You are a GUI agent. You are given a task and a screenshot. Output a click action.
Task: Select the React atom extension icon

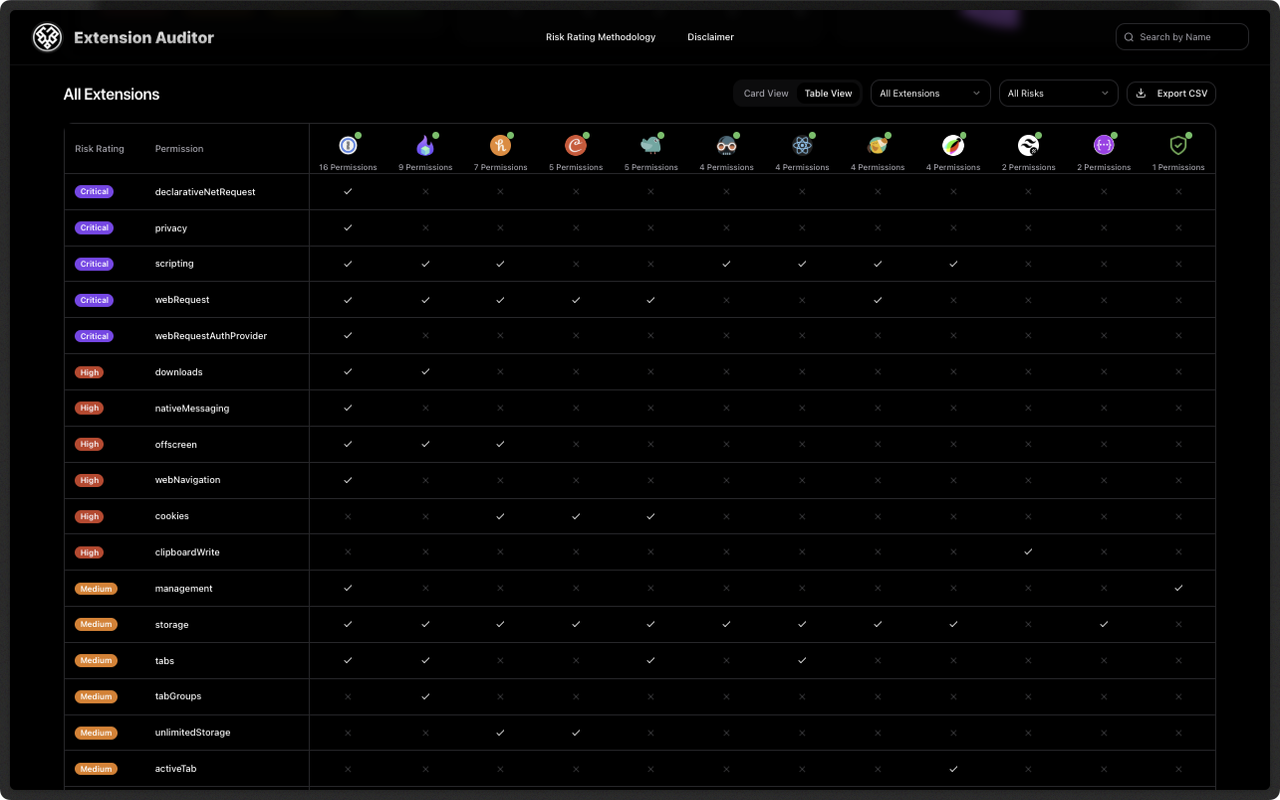802,146
